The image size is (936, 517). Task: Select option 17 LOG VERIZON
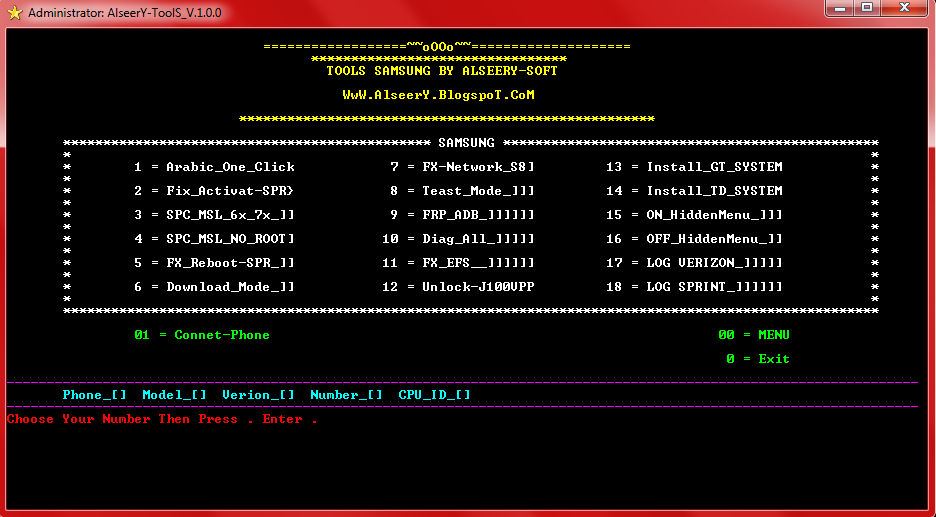694,263
